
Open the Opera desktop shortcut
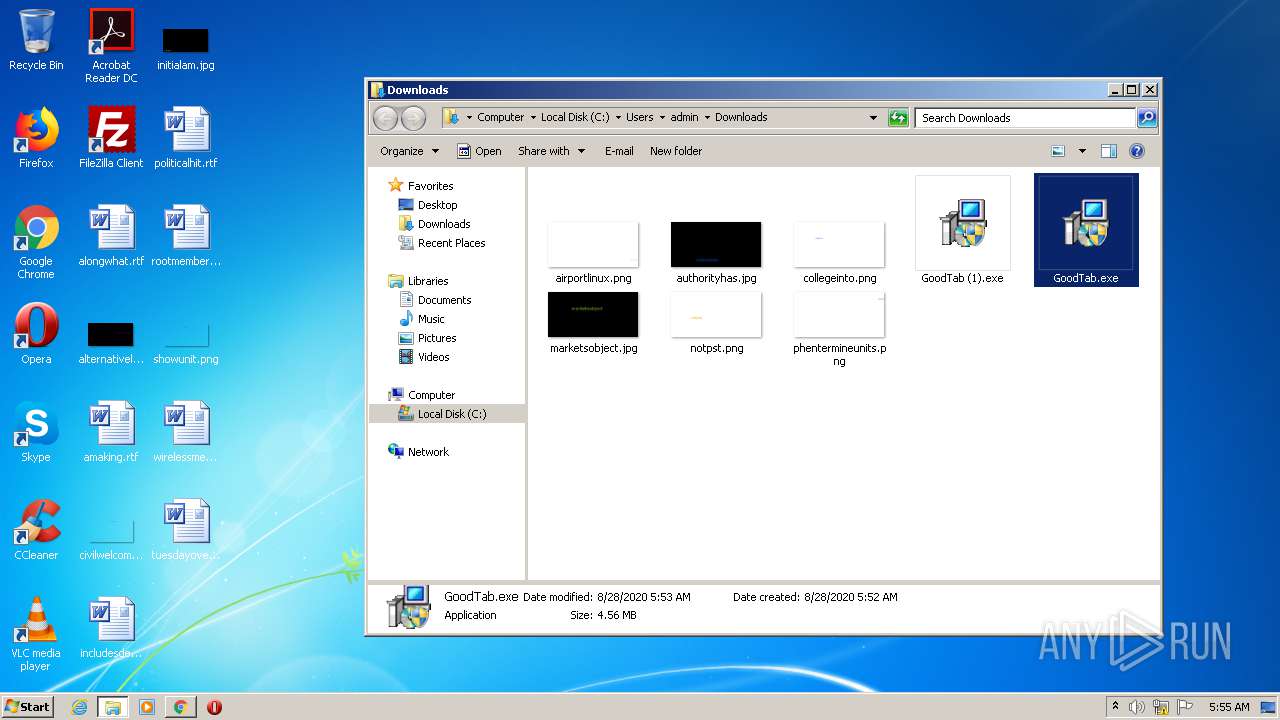point(36,334)
